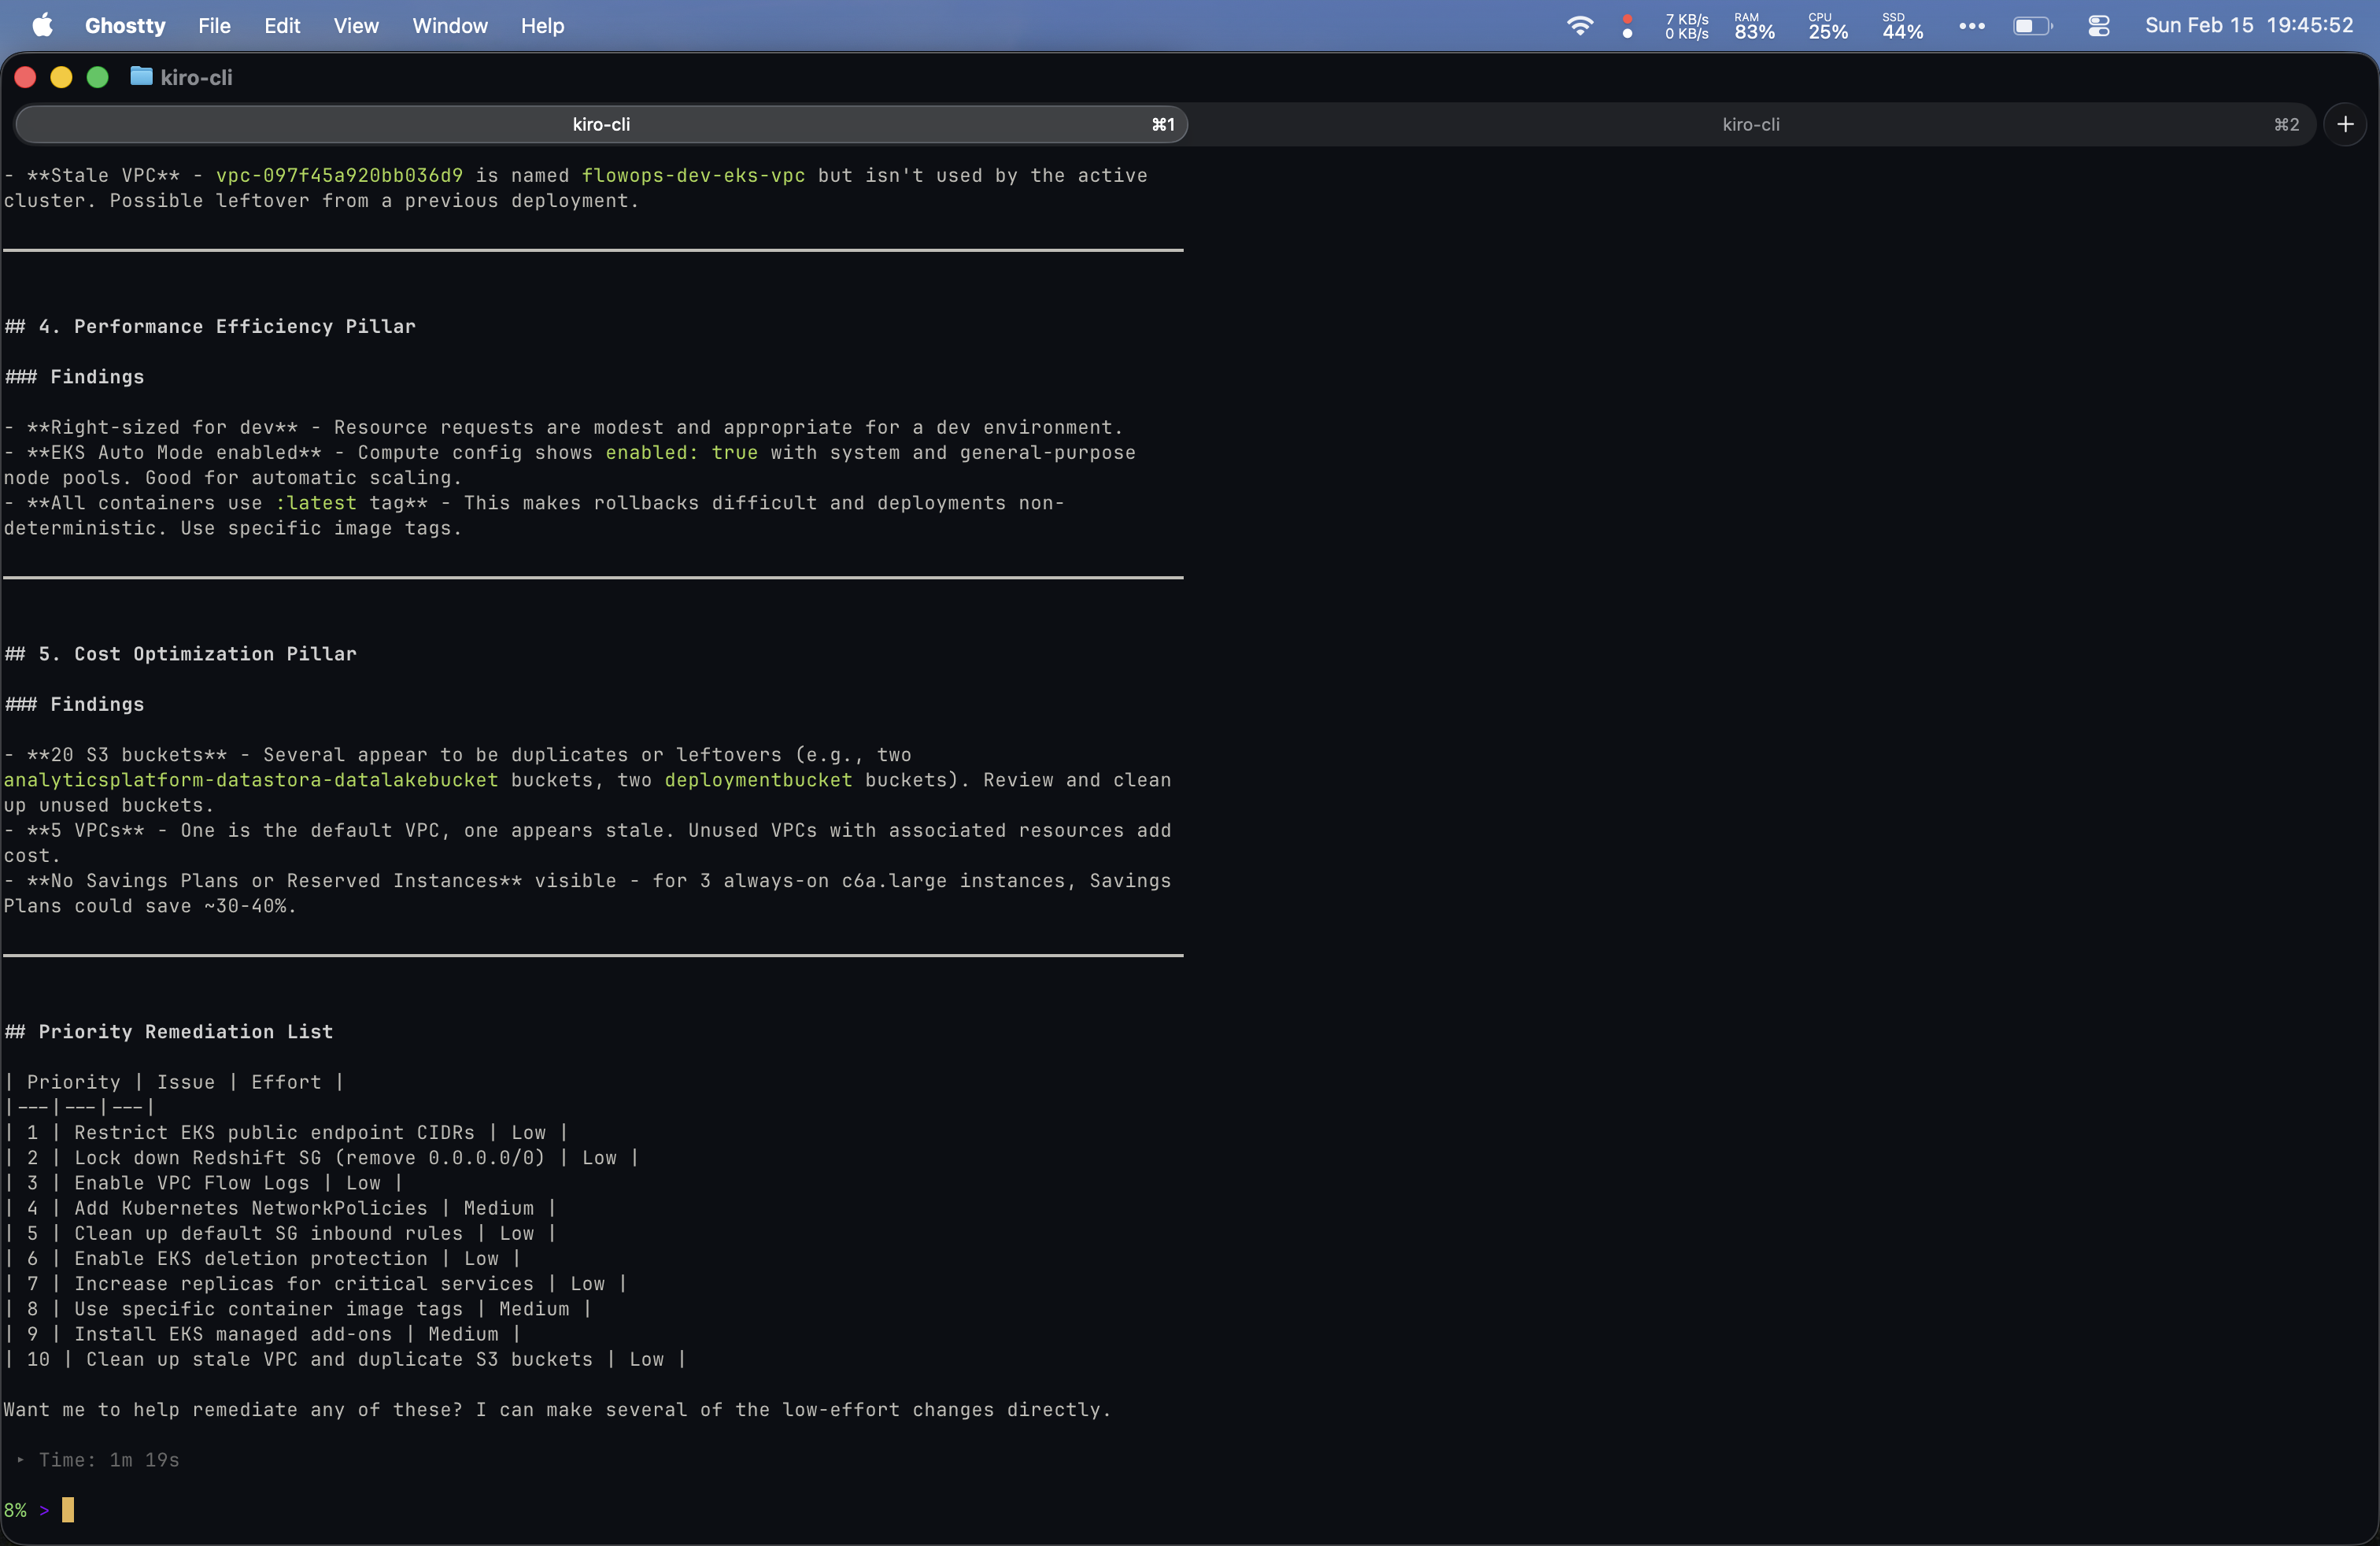The image size is (2380, 1546).
Task: Select the first kiro-cli tab
Action: coord(601,124)
